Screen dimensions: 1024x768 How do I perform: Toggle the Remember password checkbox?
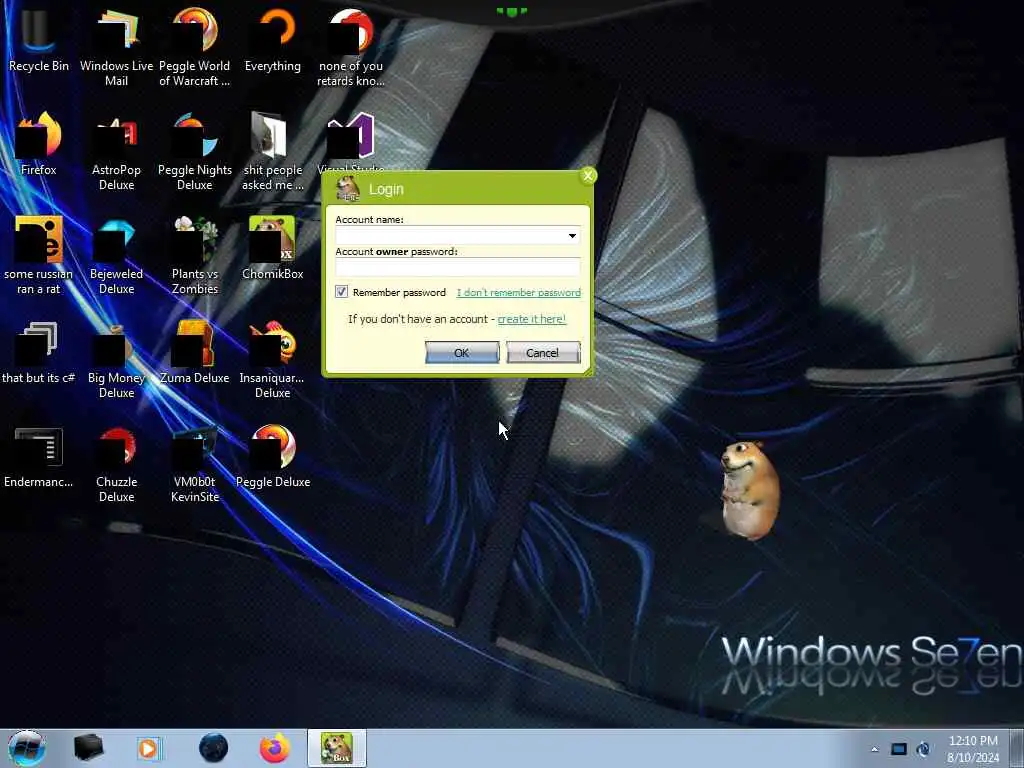(x=342, y=292)
